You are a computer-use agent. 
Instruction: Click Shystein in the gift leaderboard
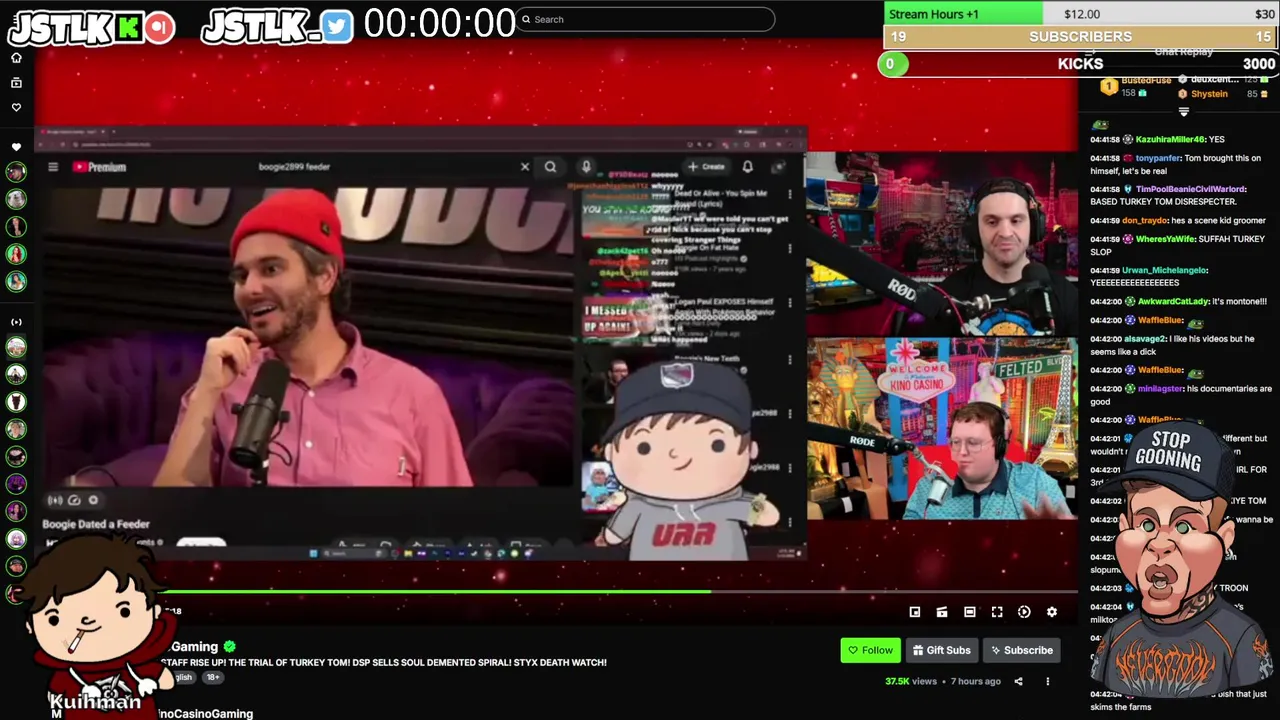pyautogui.click(x=1209, y=94)
